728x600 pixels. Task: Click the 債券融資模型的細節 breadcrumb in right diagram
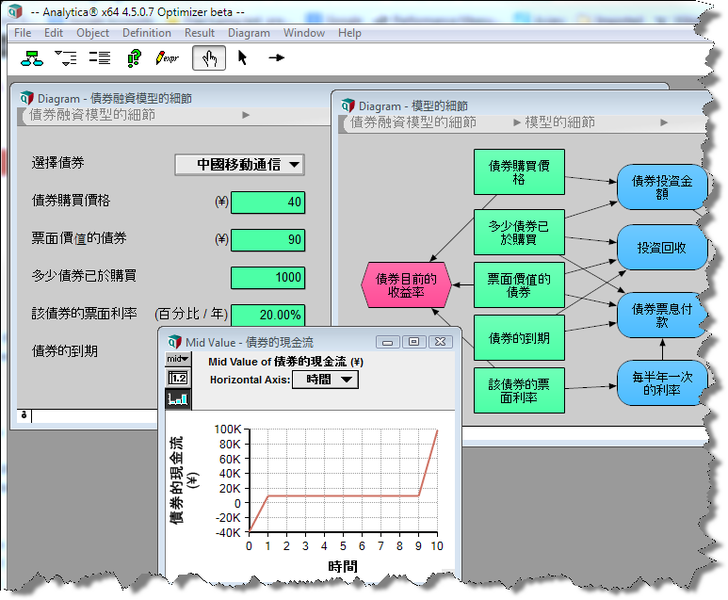pos(413,123)
